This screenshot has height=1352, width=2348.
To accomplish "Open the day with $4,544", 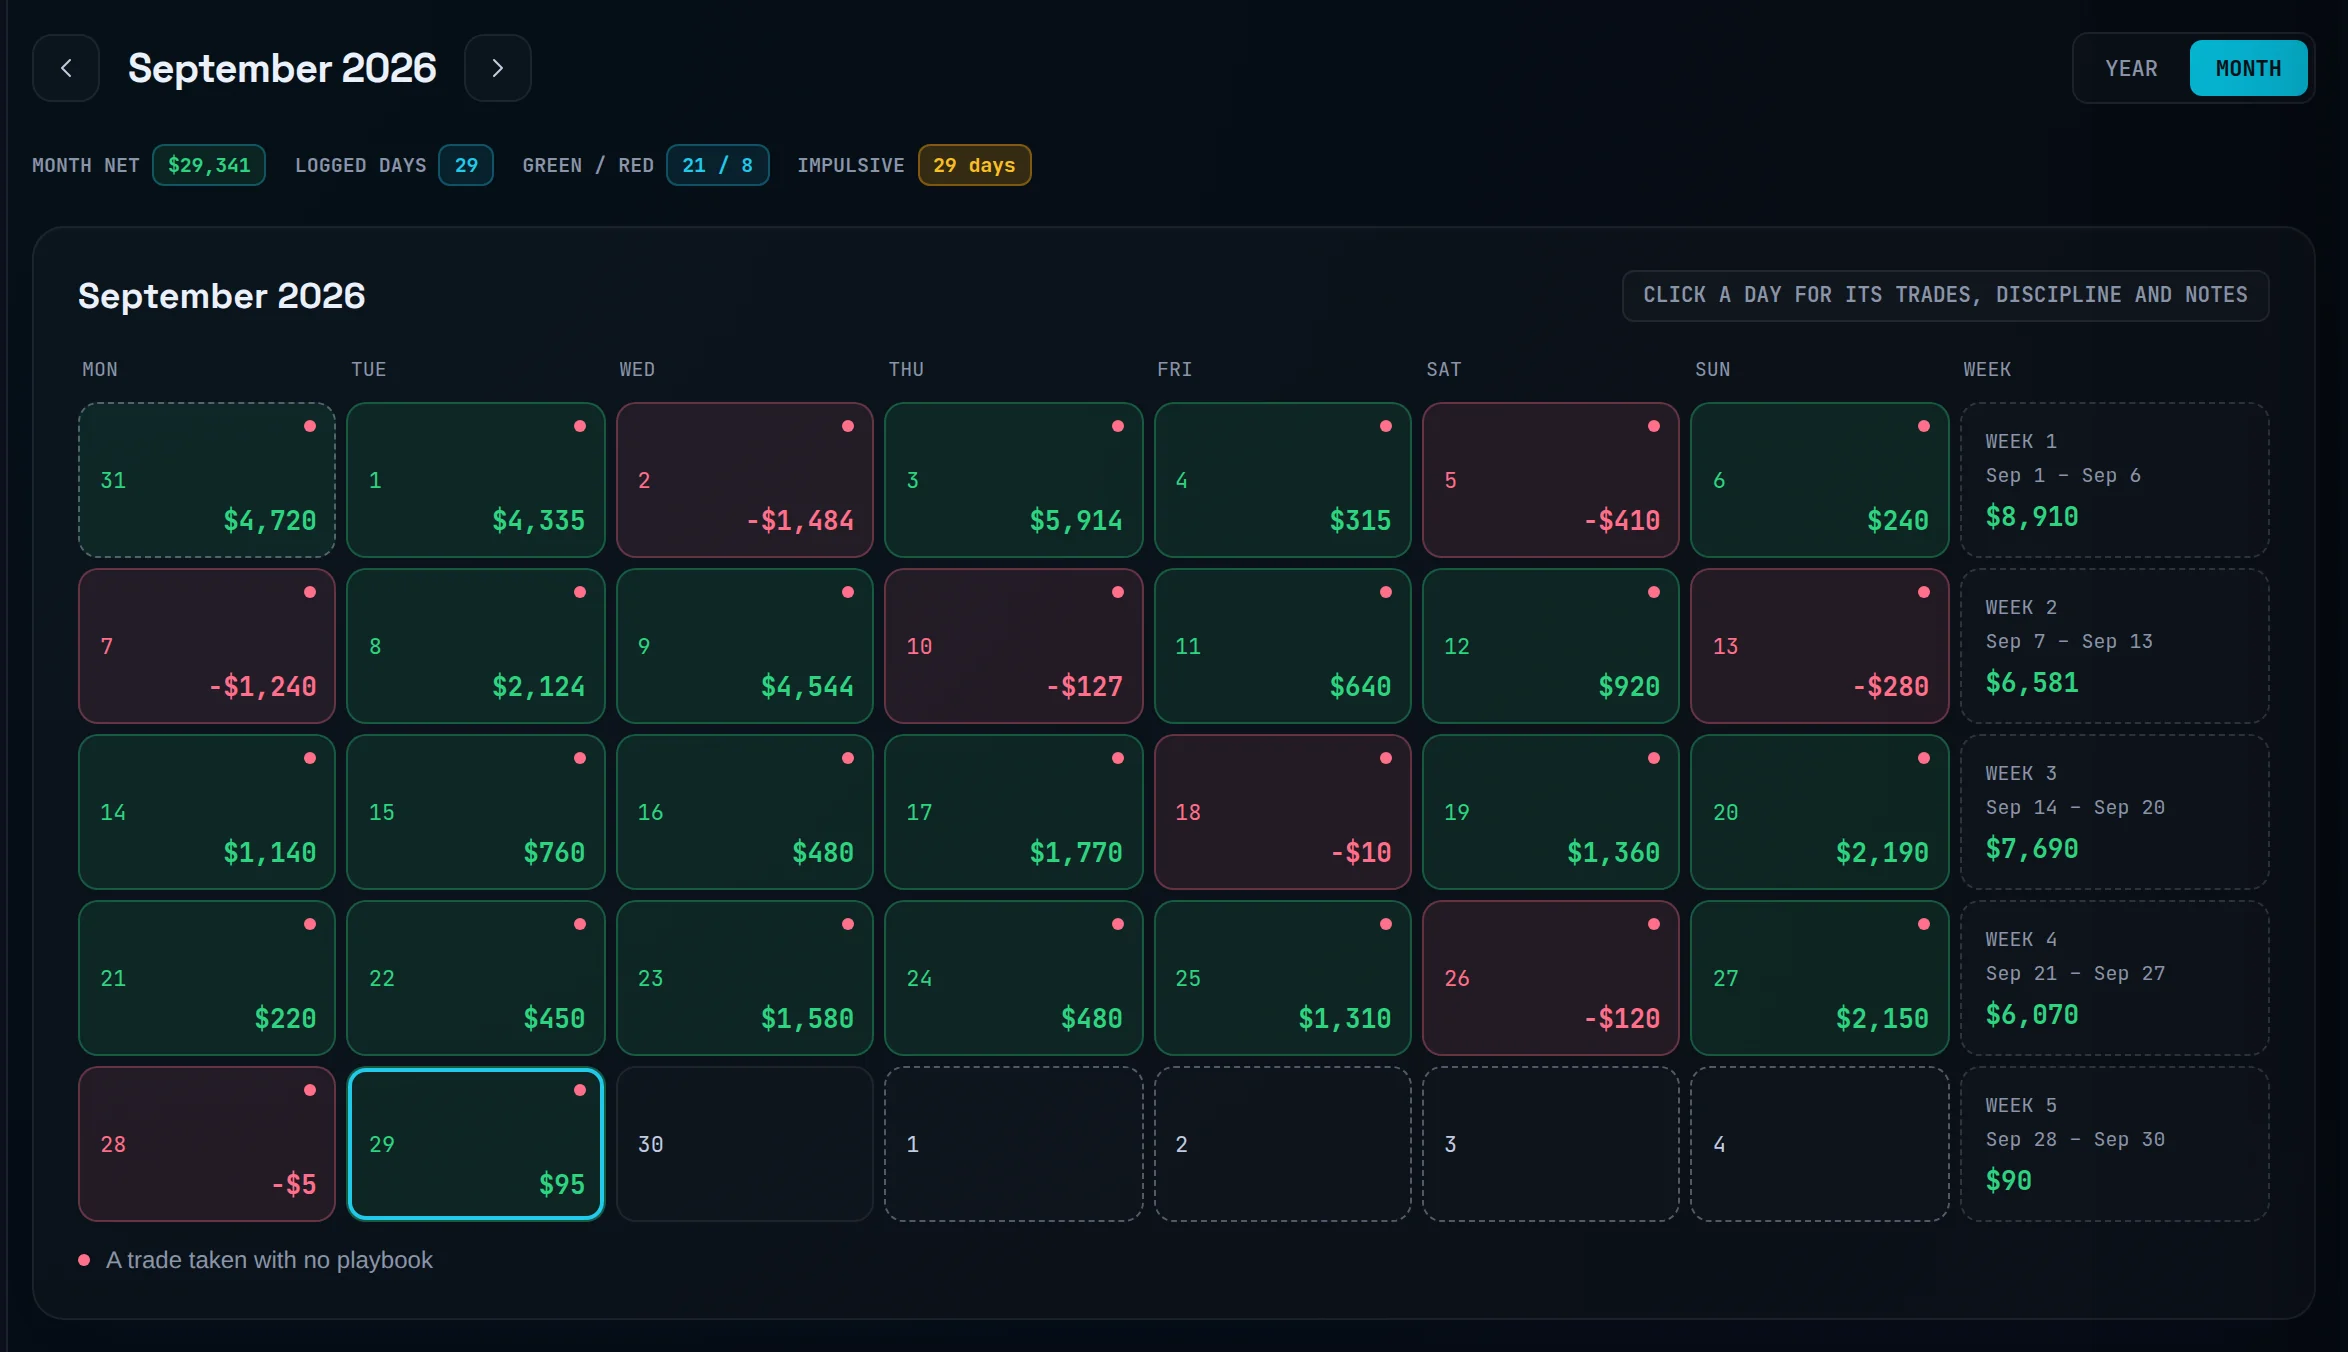I will pos(745,646).
